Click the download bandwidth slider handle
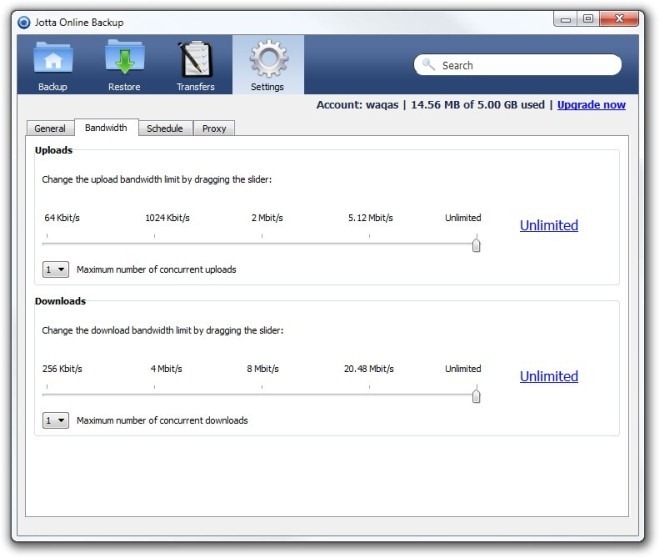Viewport: 660px width, 558px height. click(x=476, y=396)
